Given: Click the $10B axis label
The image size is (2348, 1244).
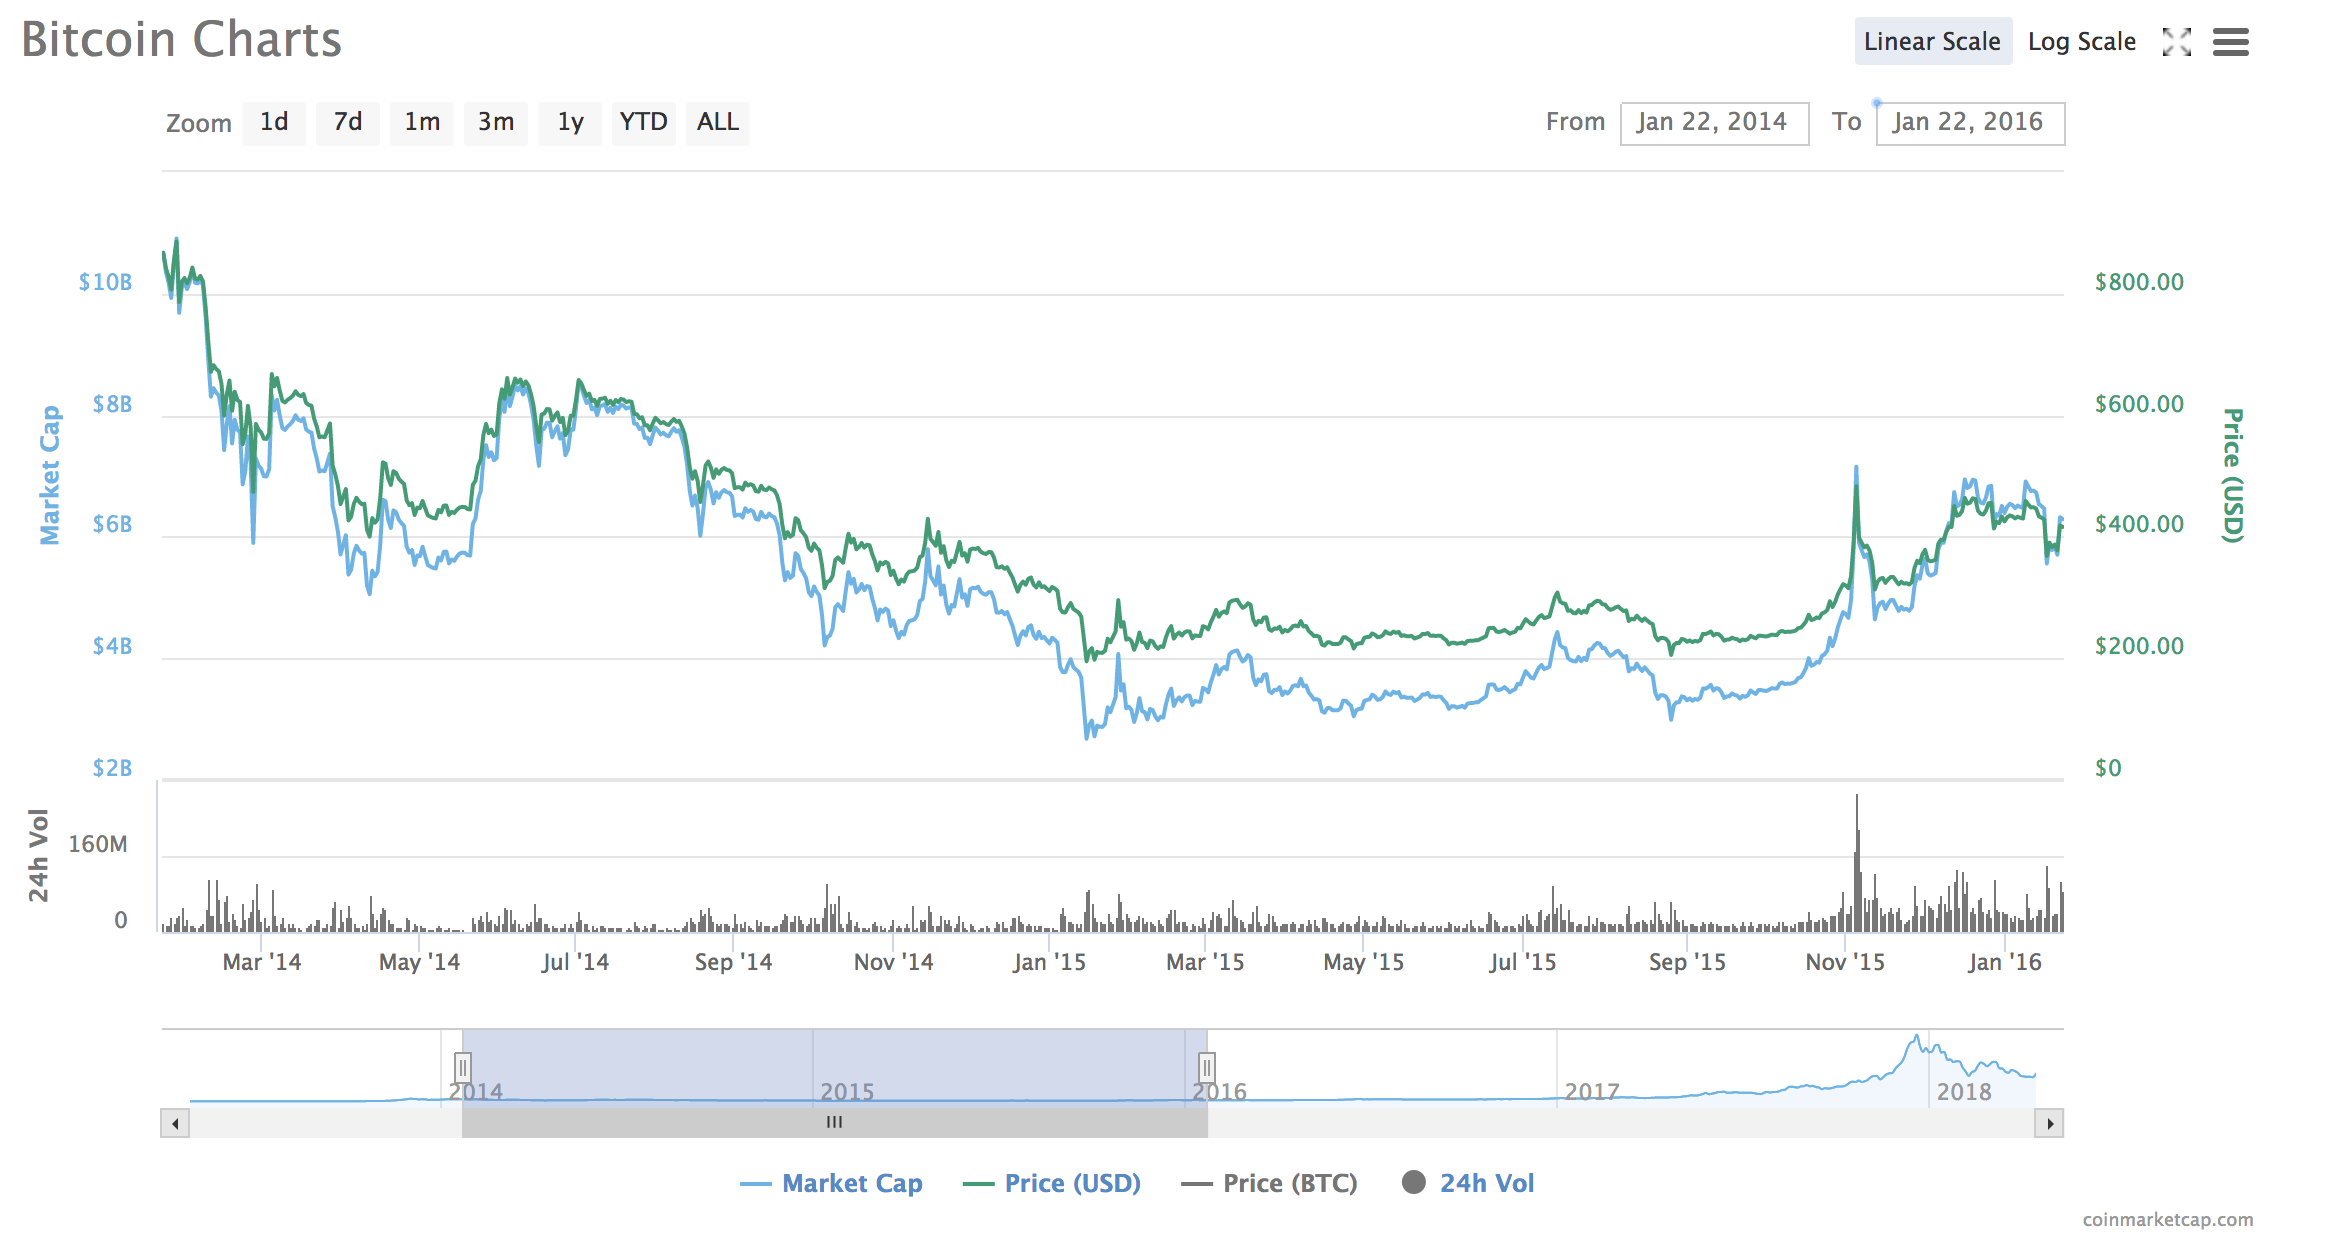Looking at the screenshot, I should coord(105,282).
